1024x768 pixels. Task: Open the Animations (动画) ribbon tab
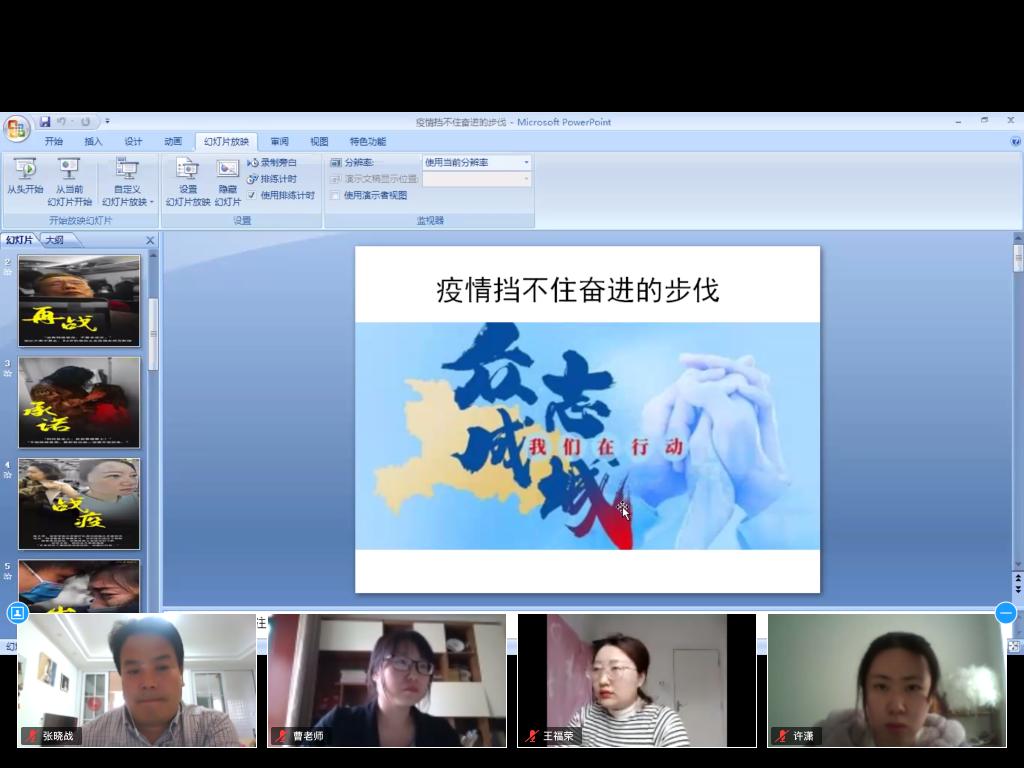click(173, 142)
